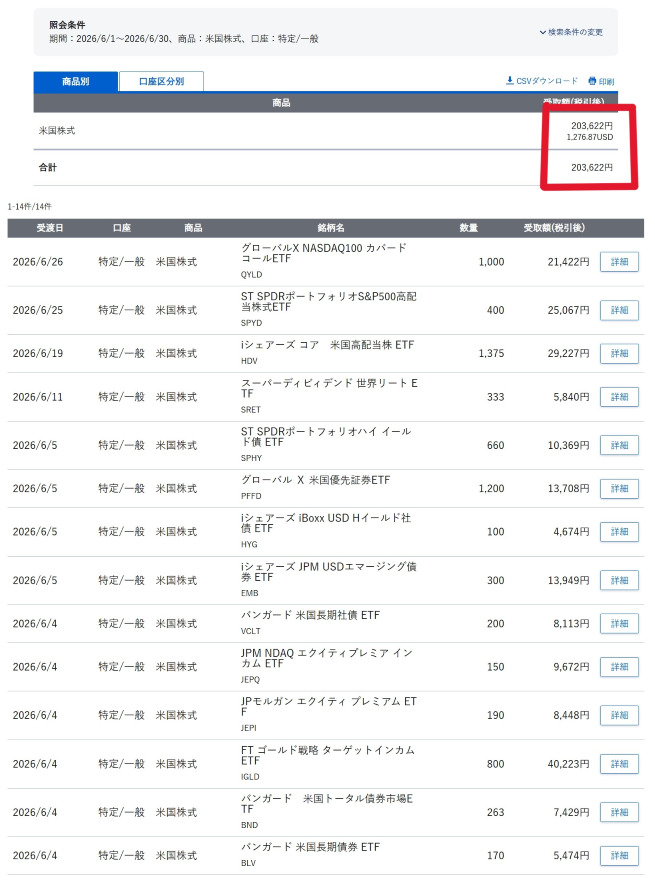Viewport: 655px width, 896px height.
Task: Open 詳細 for JEPQ dividend row
Action: click(x=619, y=667)
